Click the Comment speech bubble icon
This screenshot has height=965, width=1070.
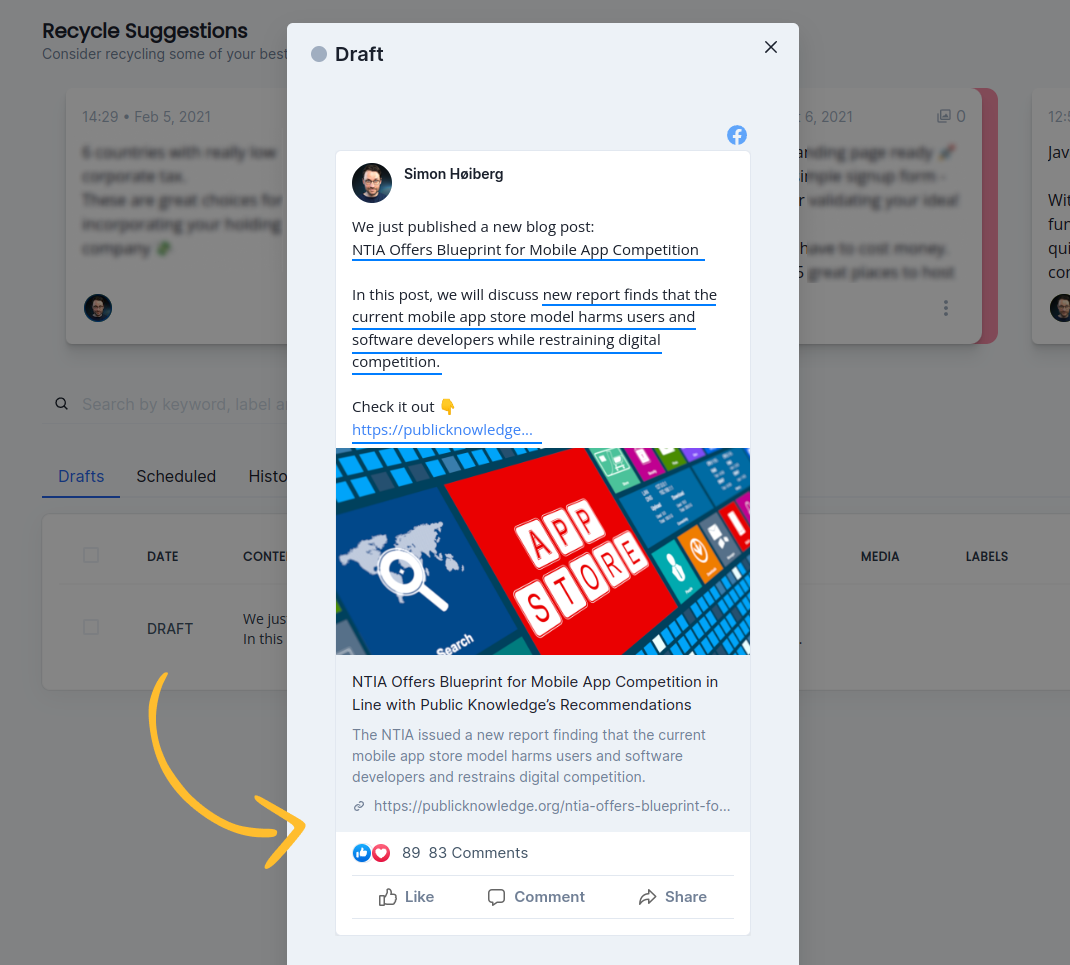(x=496, y=897)
